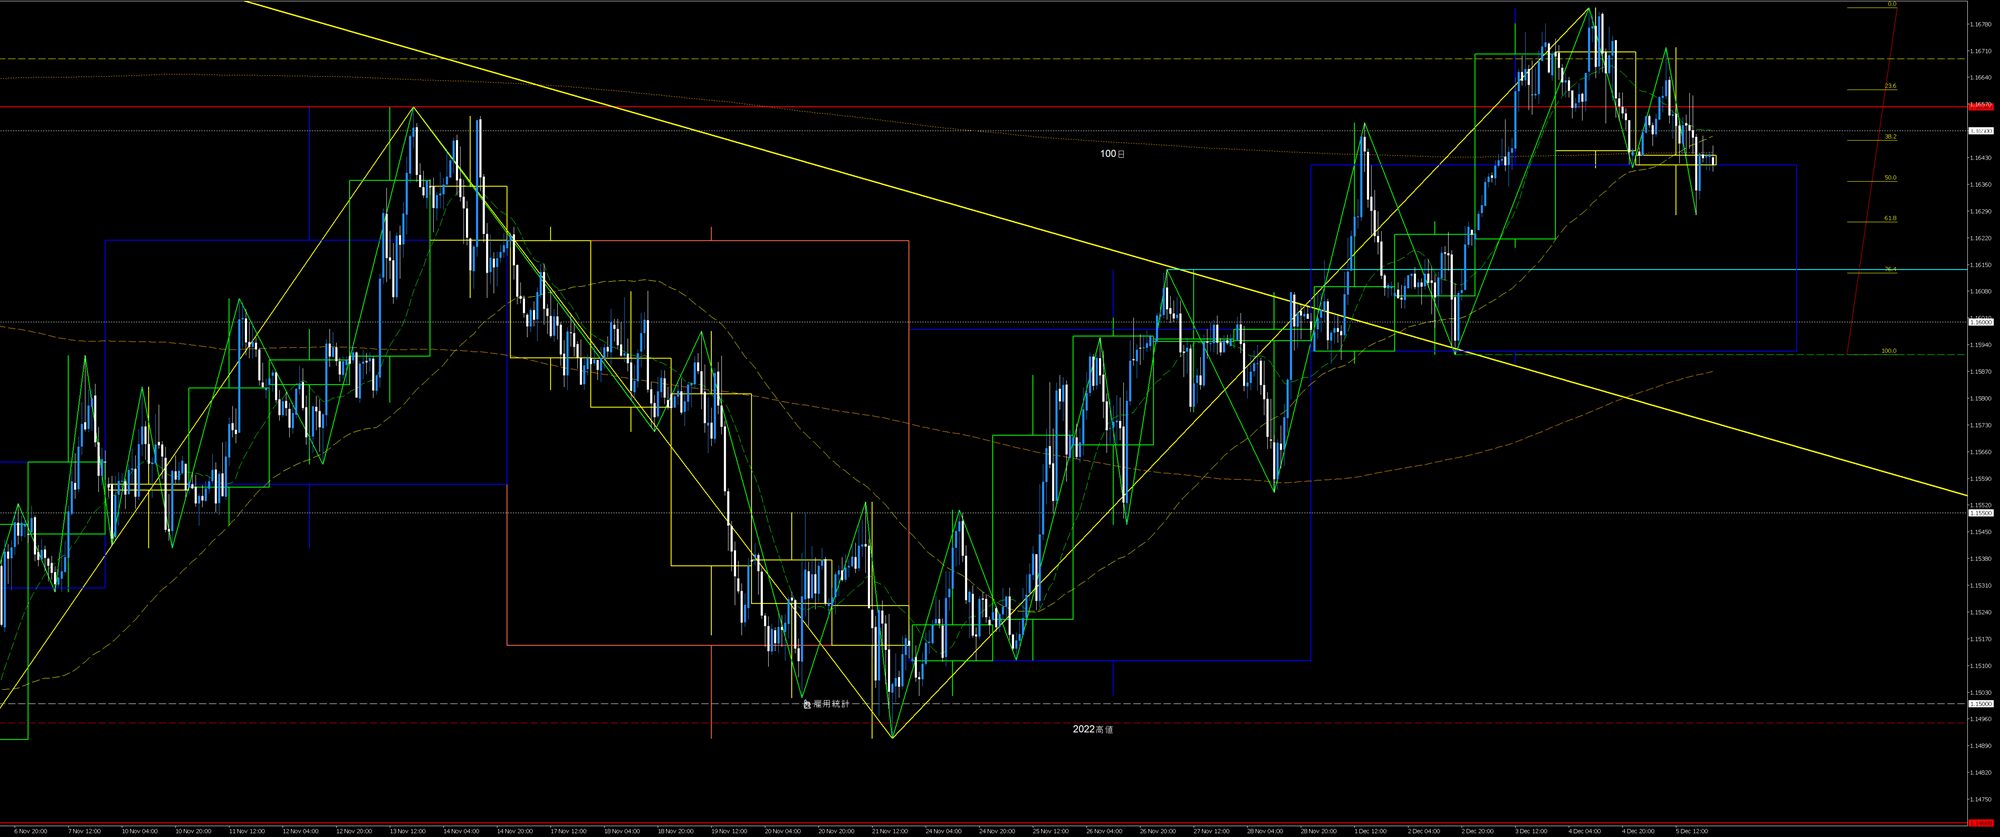
Task: Click the 13 Nov 12:00 time label
Action: (406, 831)
